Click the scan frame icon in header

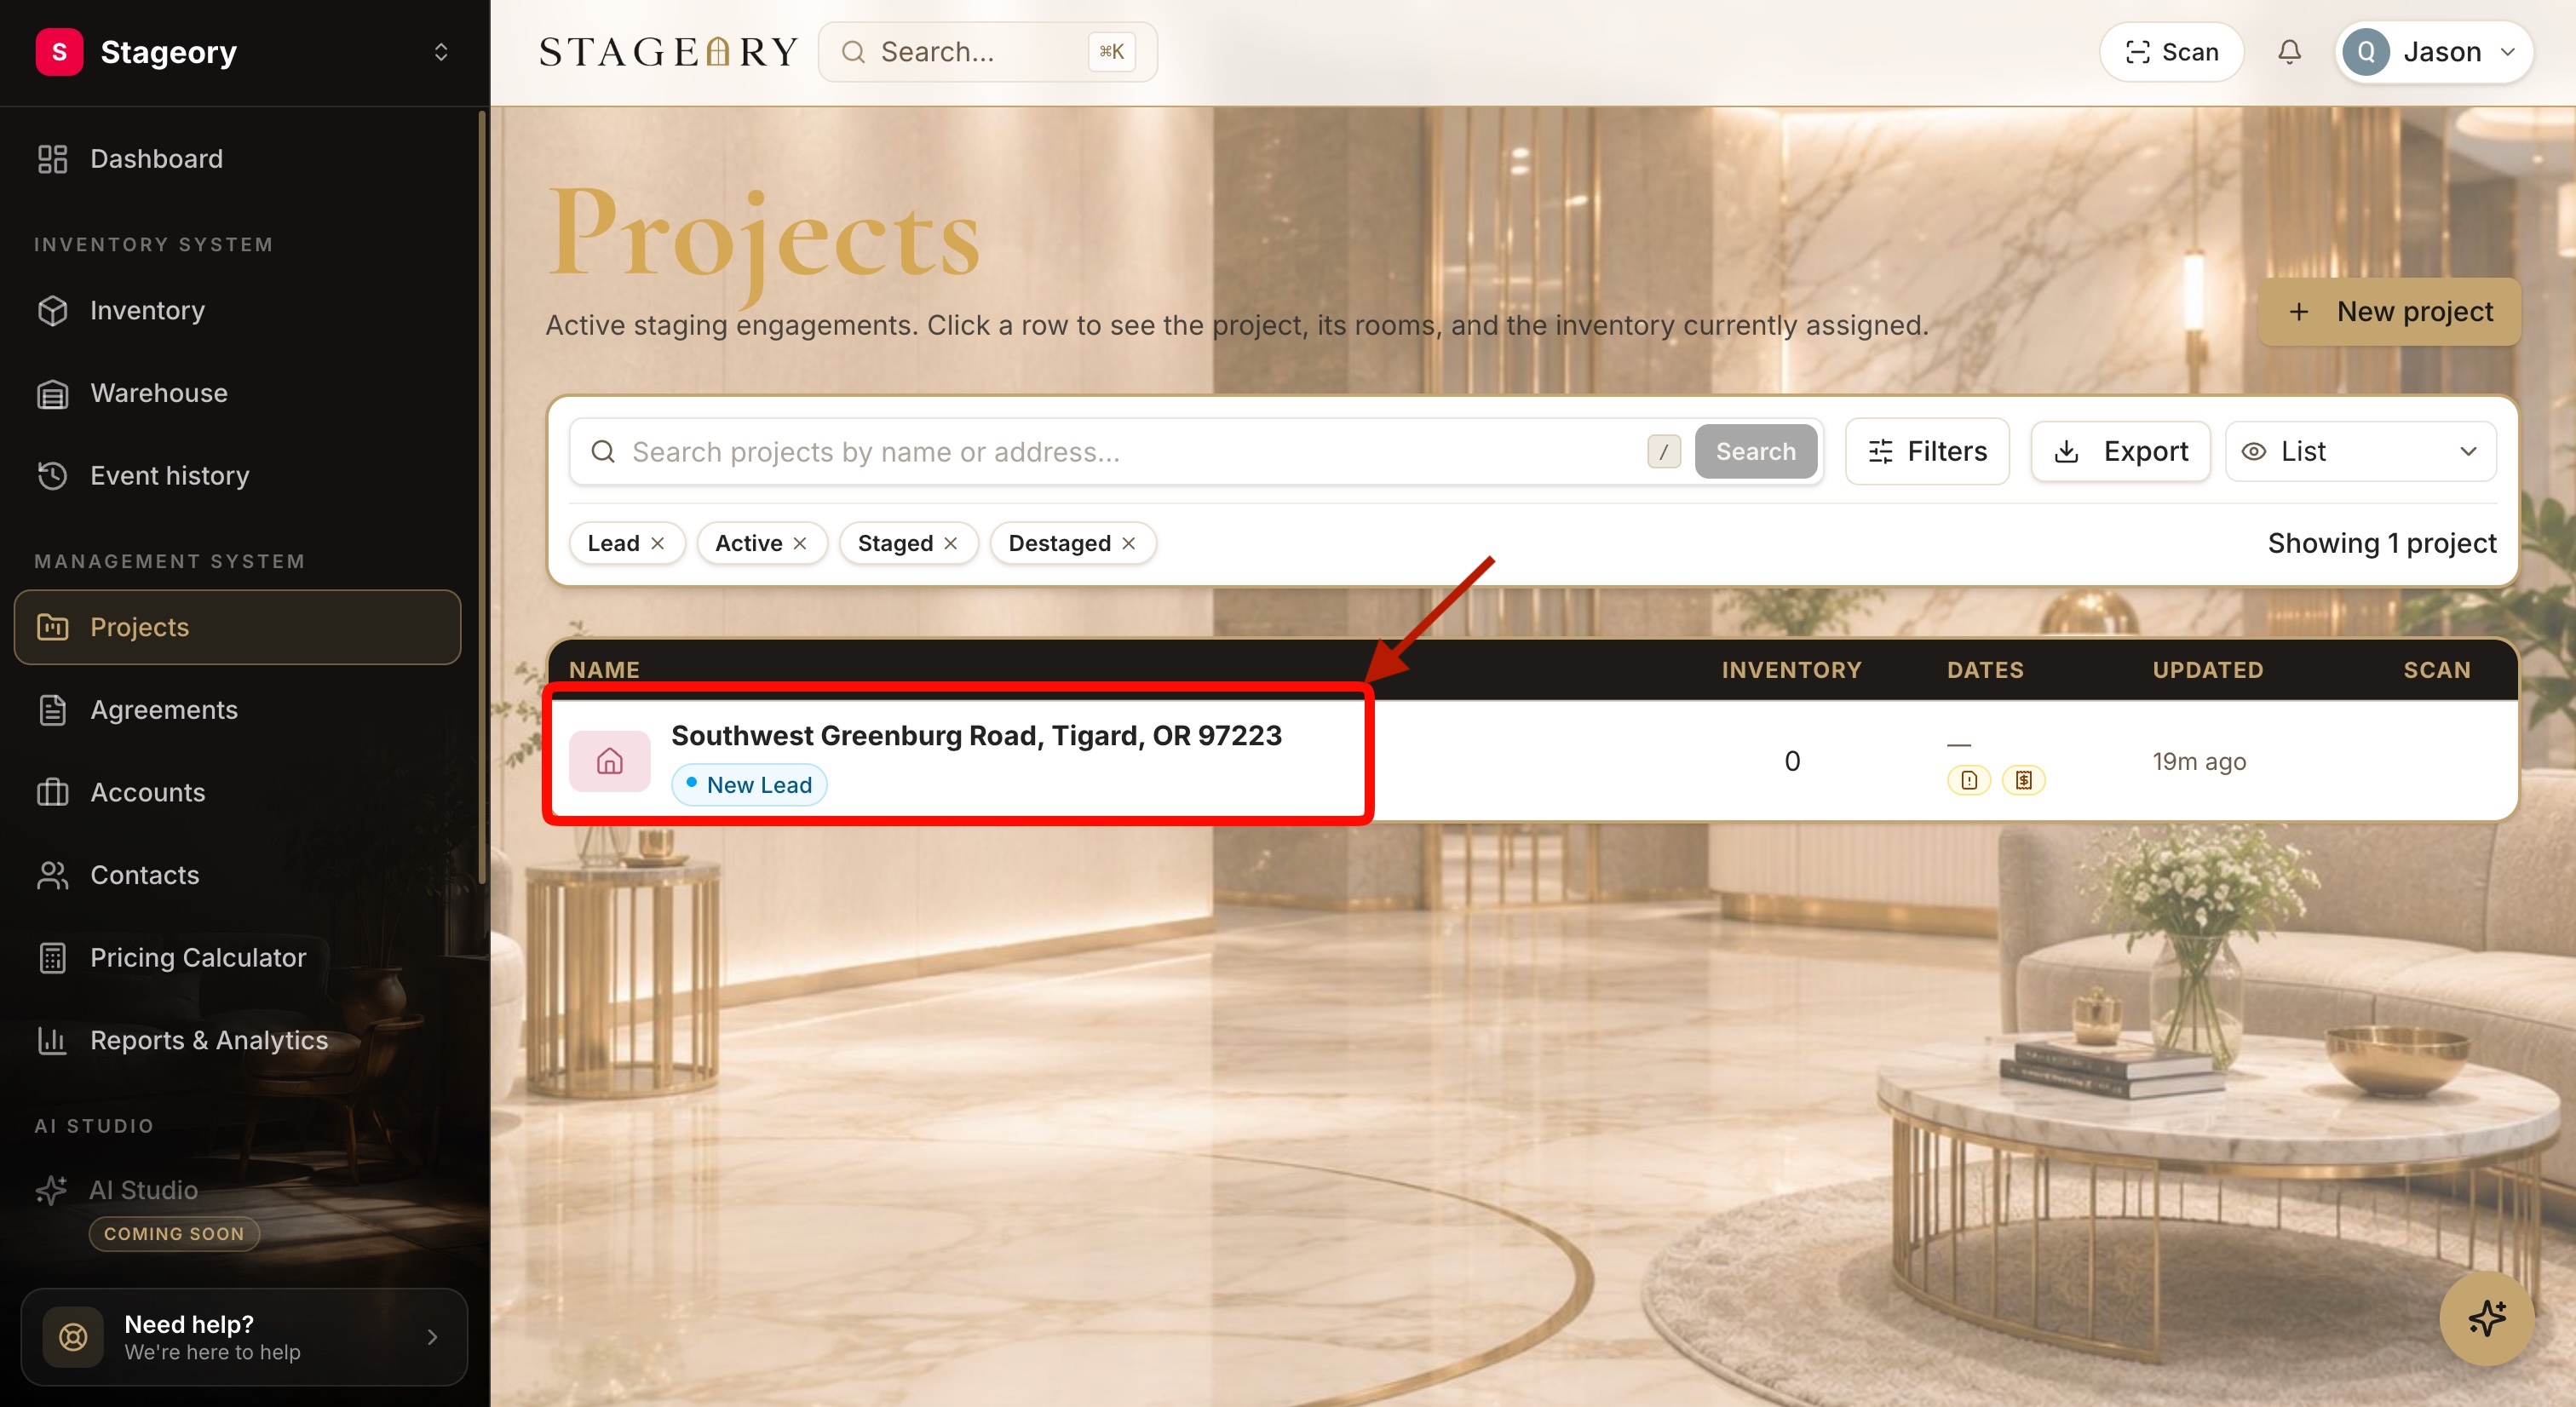[2138, 52]
